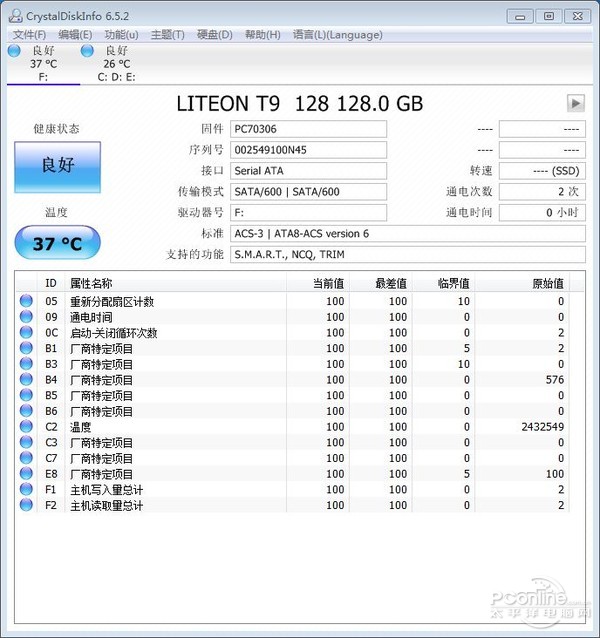Open the 编辑(E) menu
The height and width of the screenshot is (638, 600).
[x=75, y=35]
